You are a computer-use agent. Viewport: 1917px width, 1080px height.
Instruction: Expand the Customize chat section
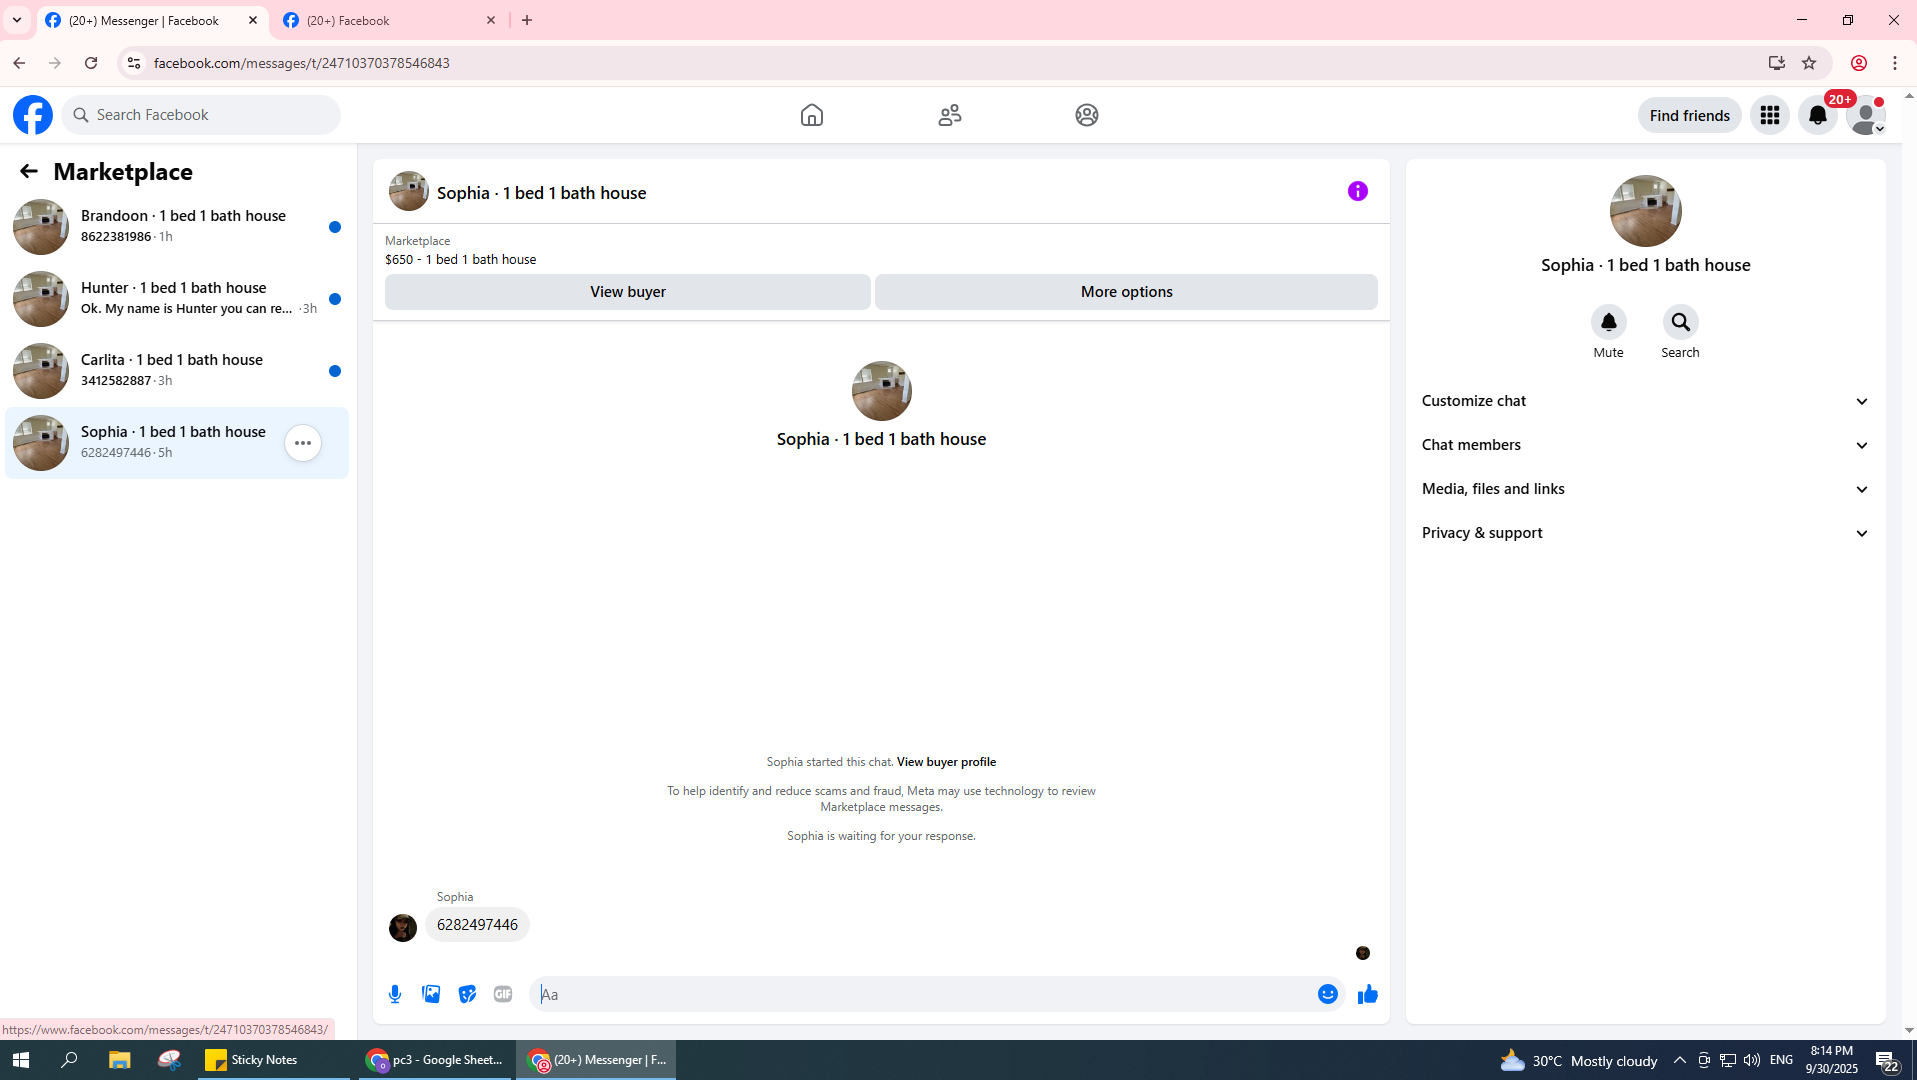tap(1645, 401)
